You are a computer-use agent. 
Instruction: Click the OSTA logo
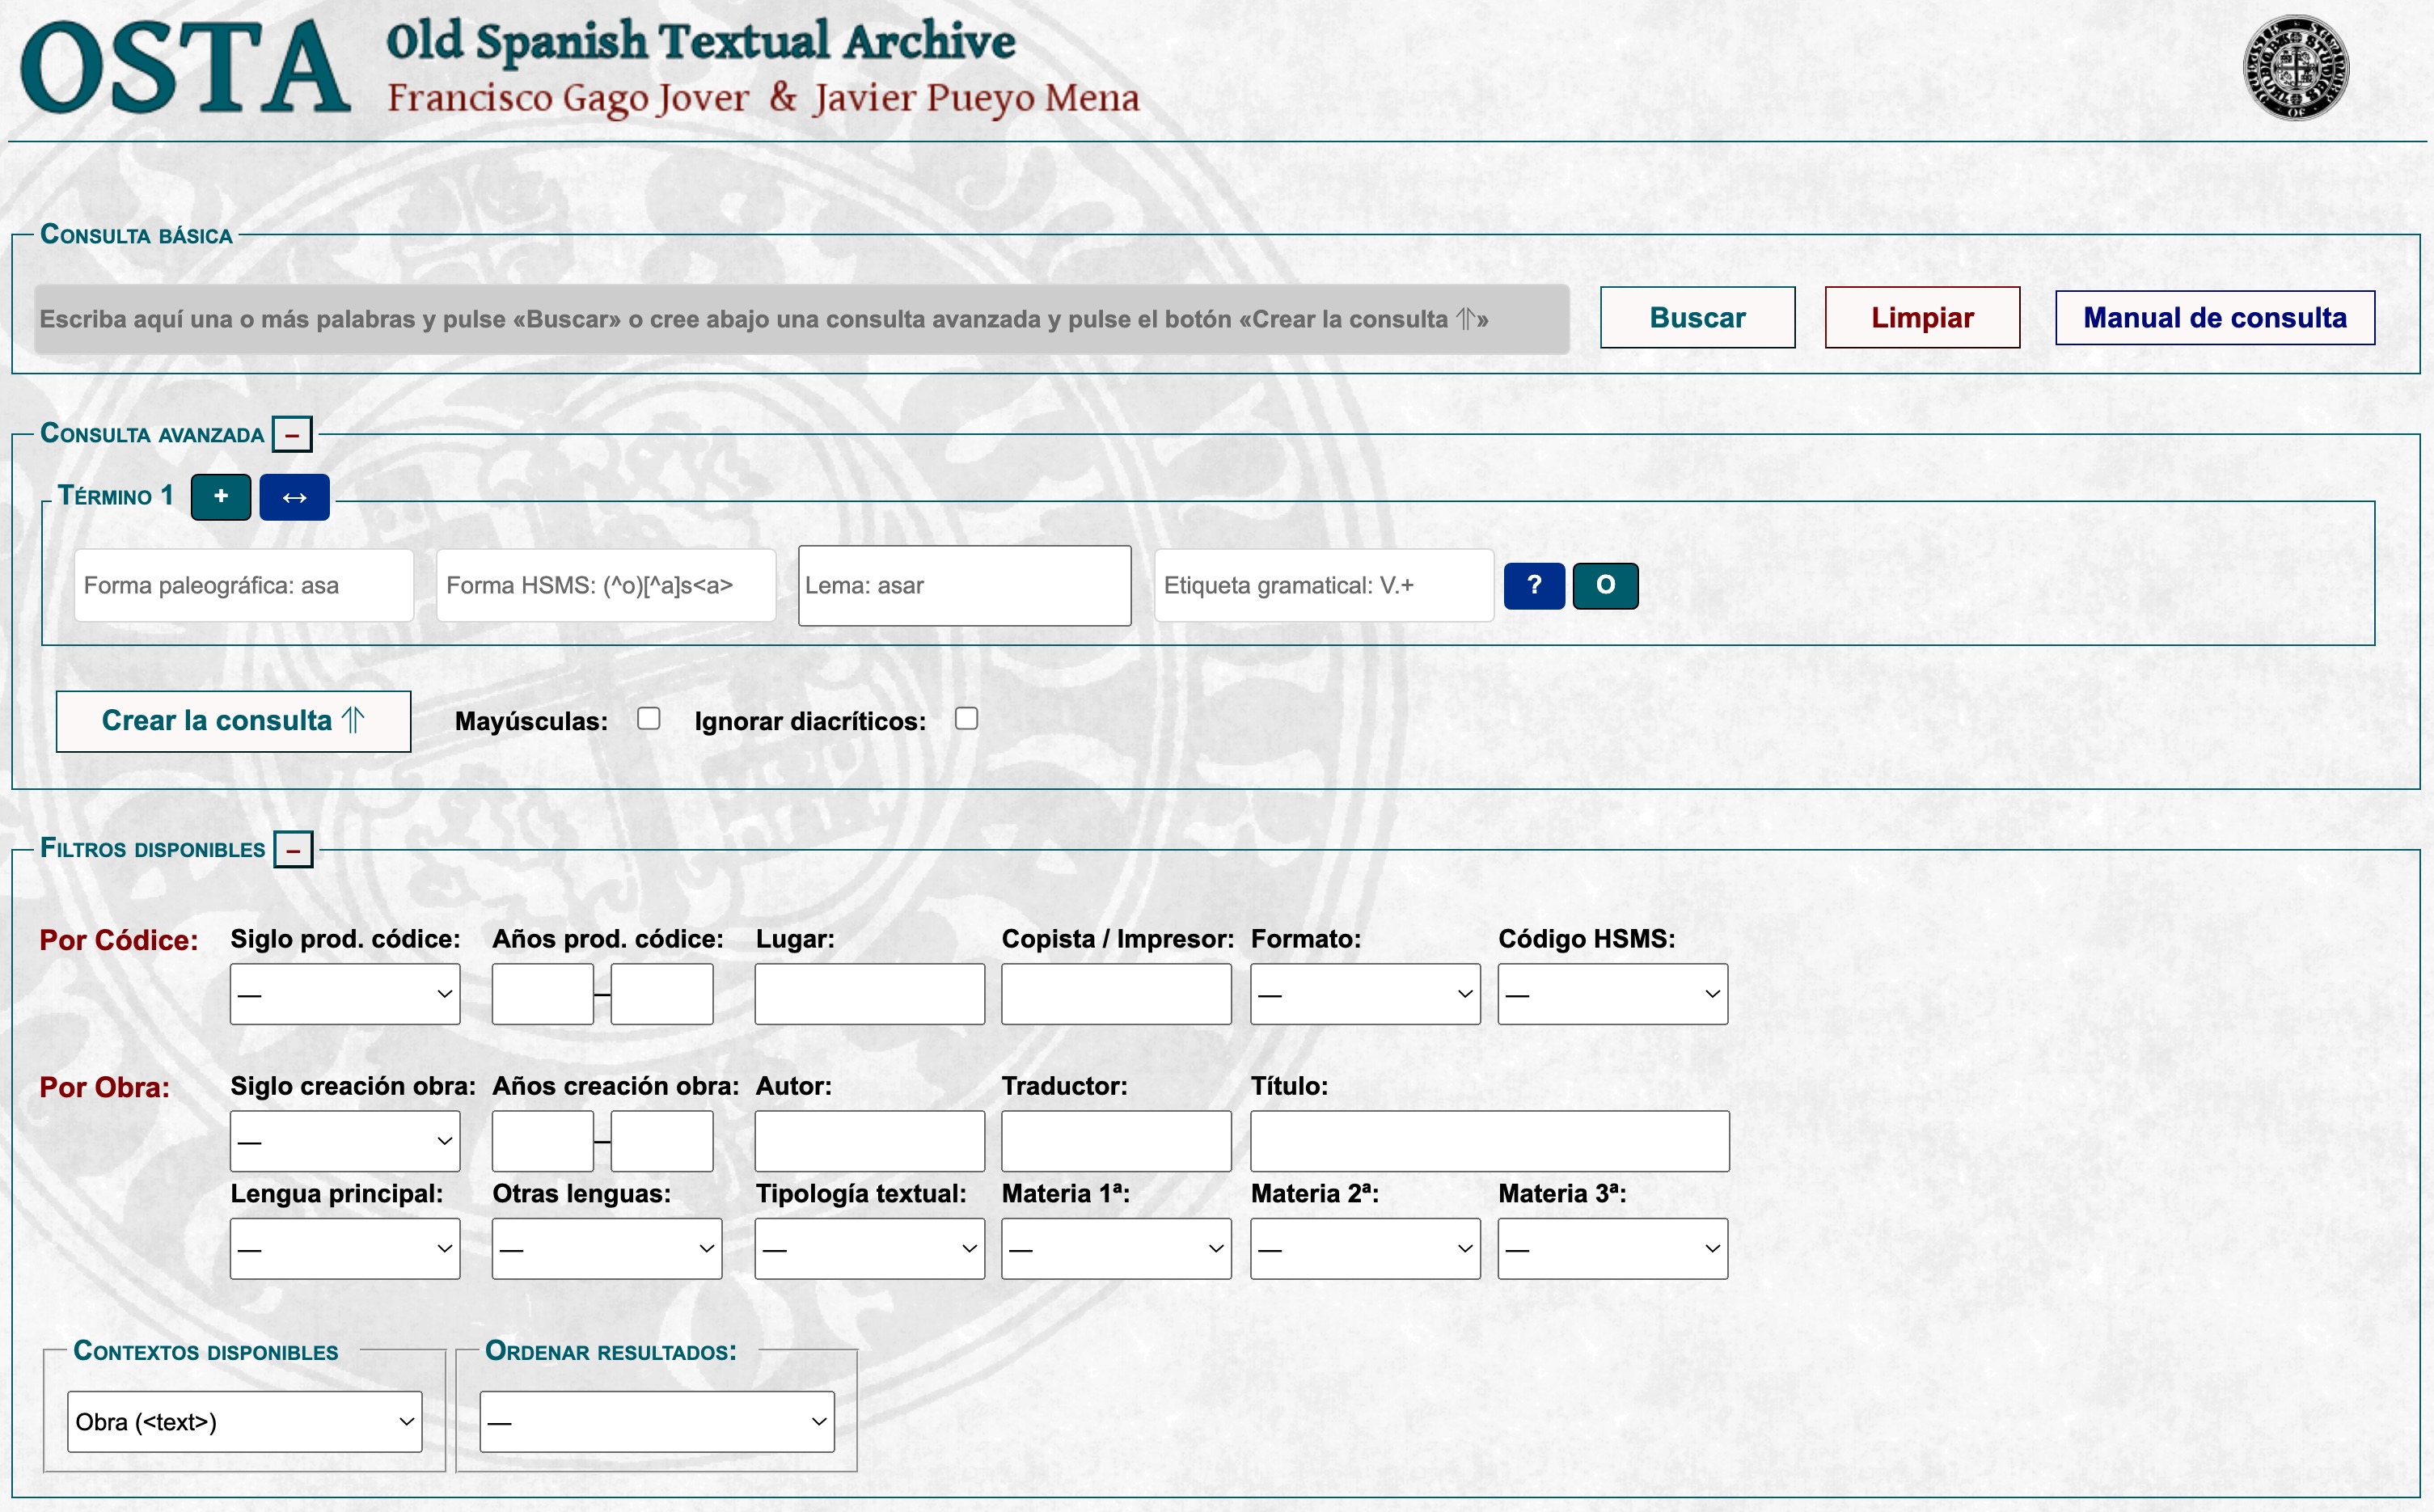click(x=186, y=67)
